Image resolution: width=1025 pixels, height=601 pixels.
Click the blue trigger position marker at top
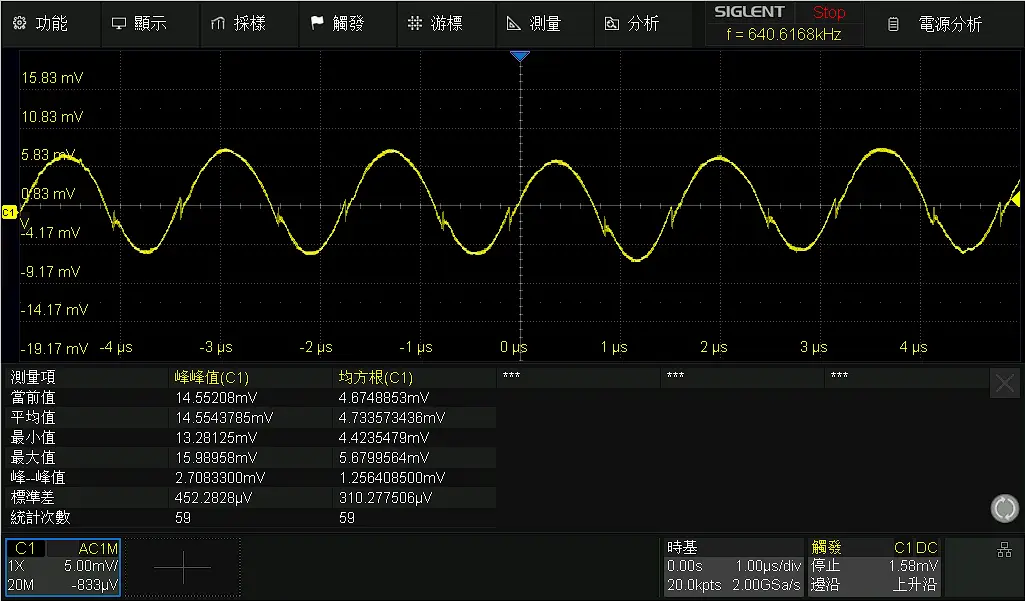(x=518, y=57)
